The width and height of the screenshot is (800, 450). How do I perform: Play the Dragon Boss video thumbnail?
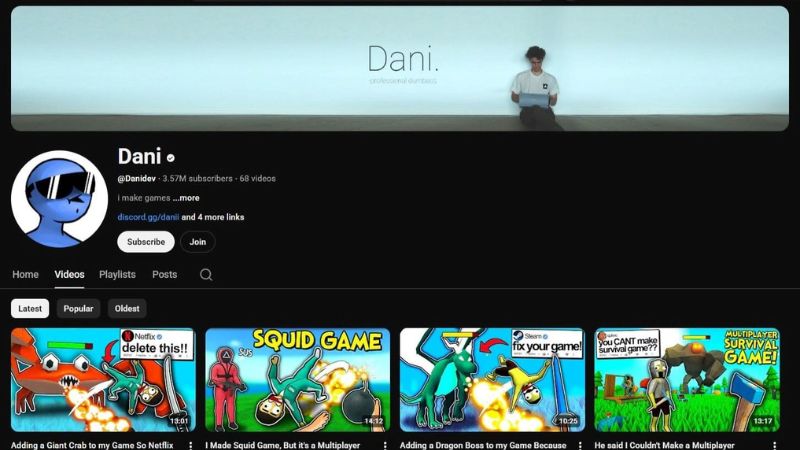tap(492, 380)
